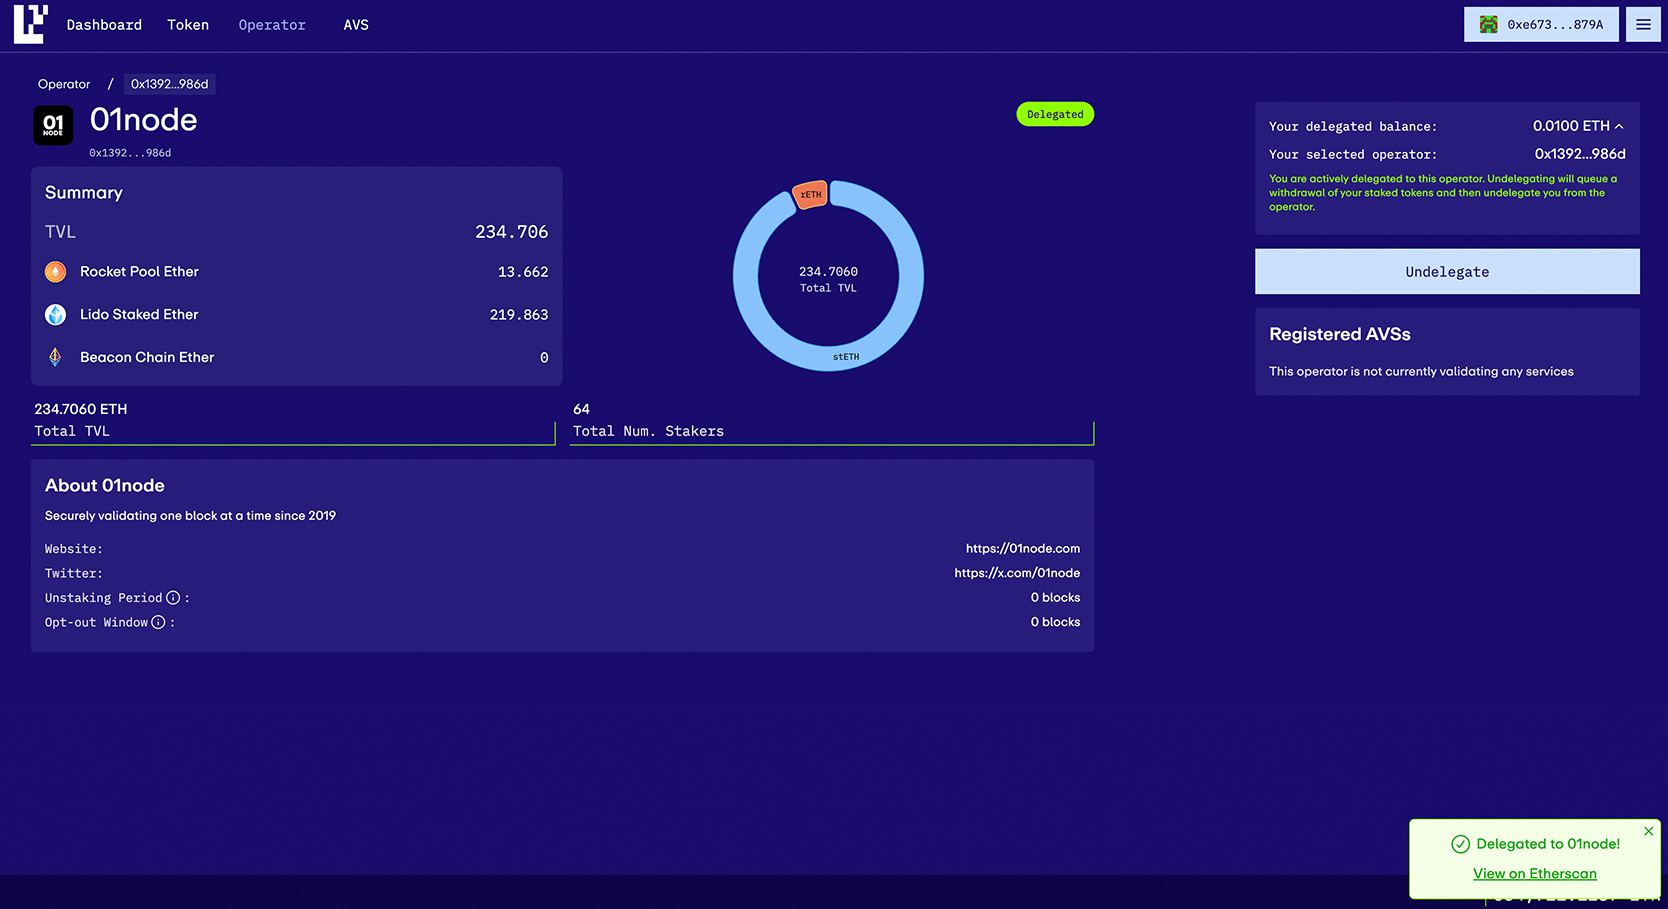Click the selected operator address 0x1392...986d
Viewport: 1668px width, 909px height.
1580,154
